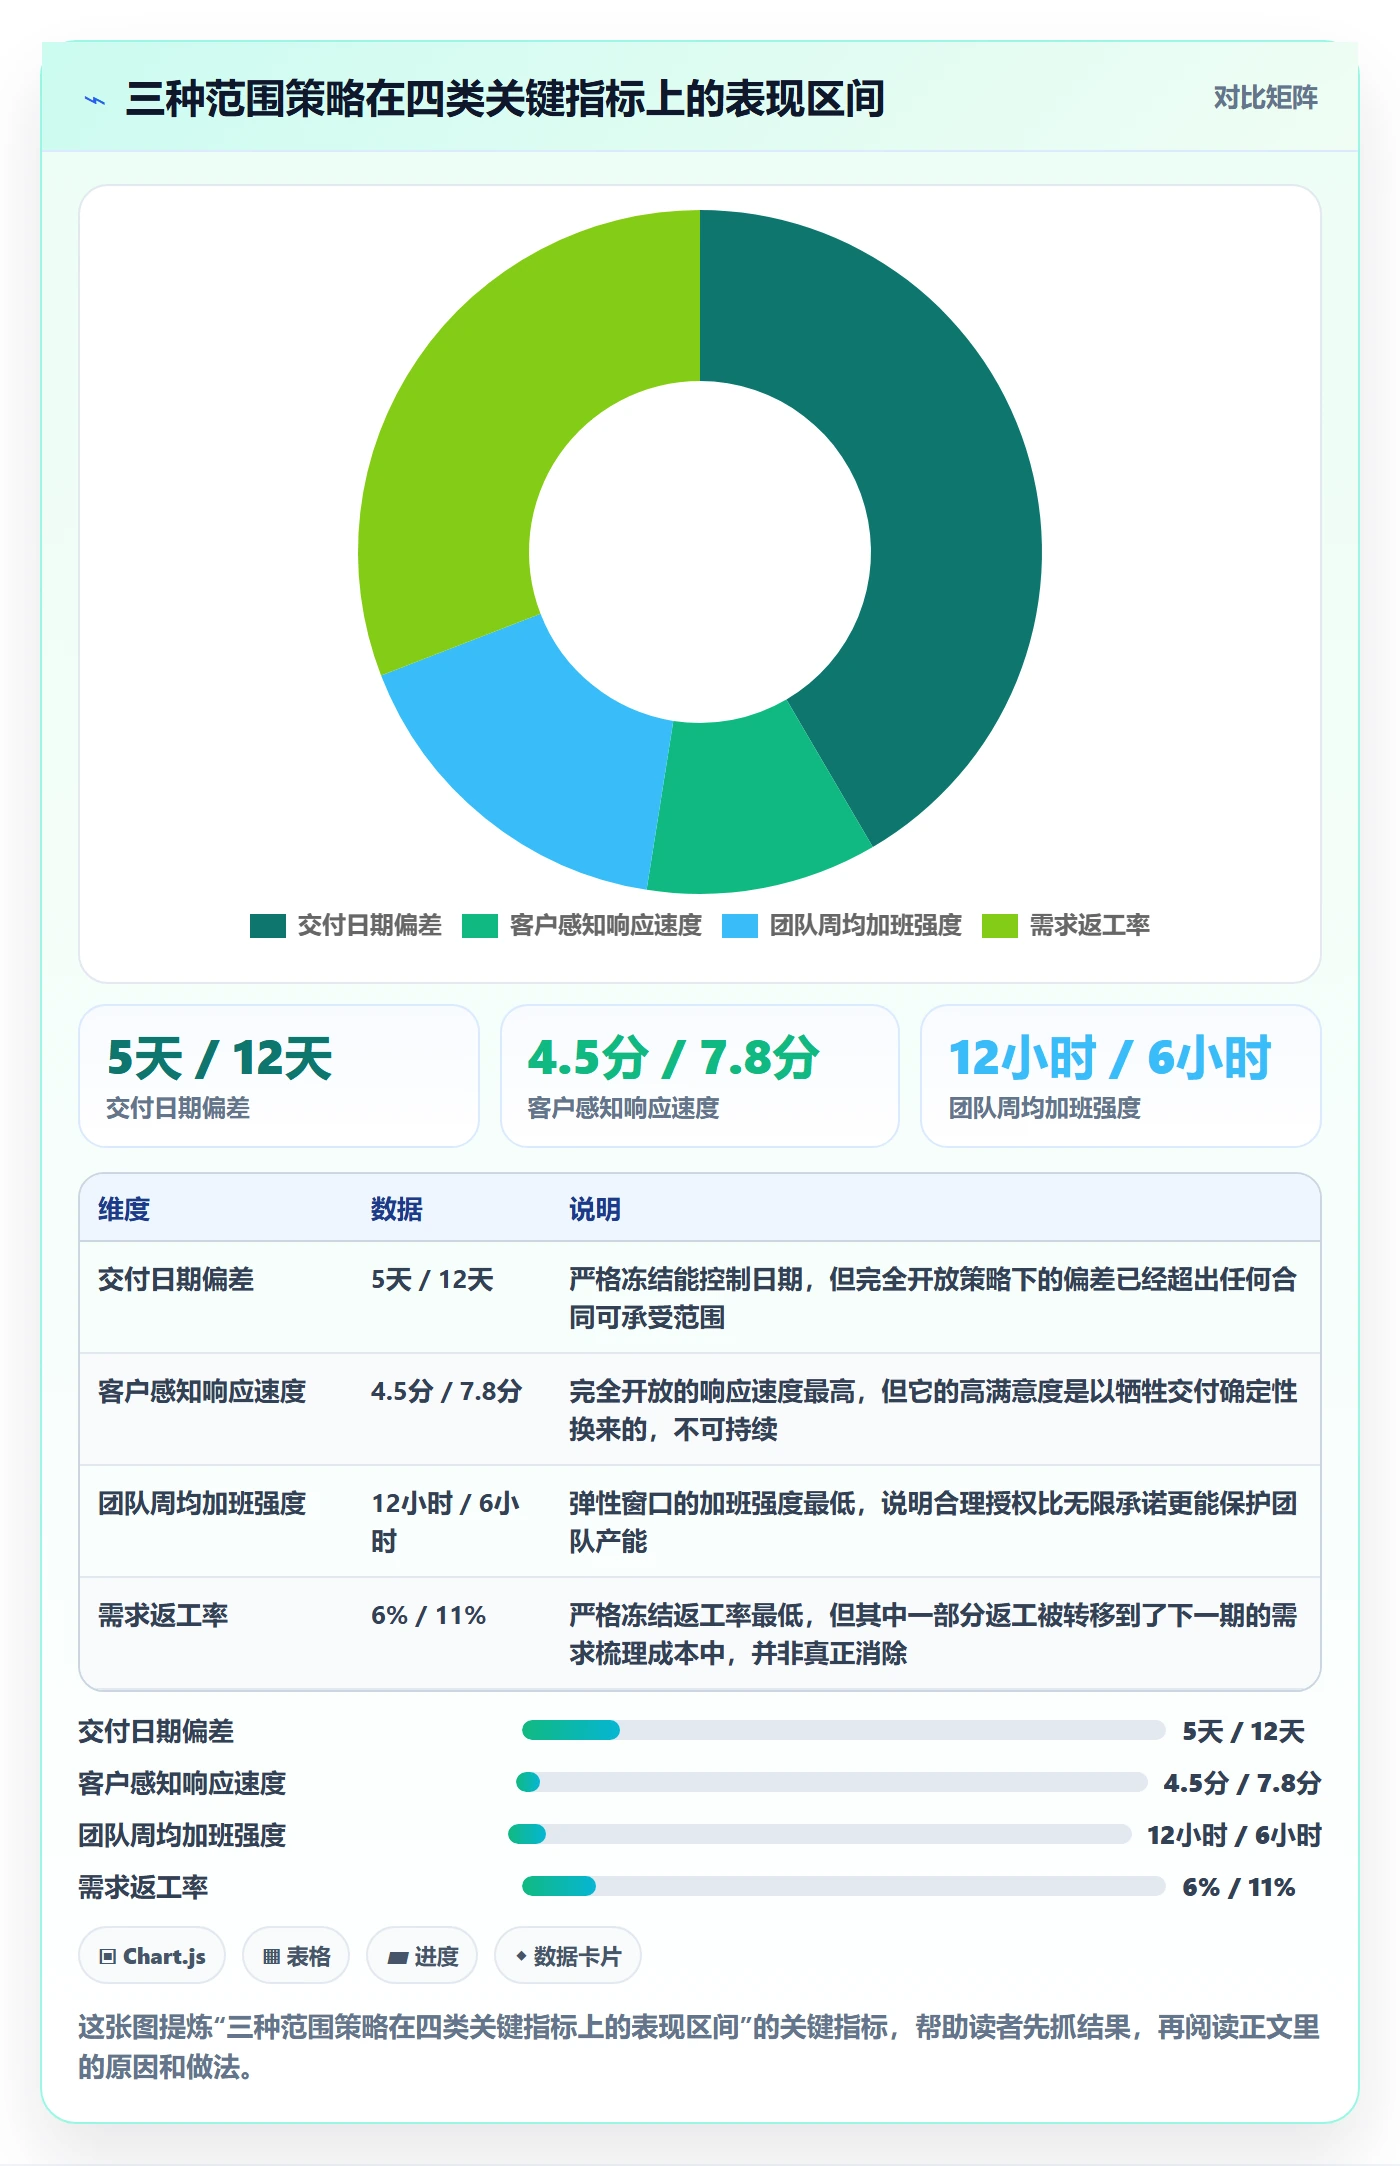Click the 6% / 11% progress value label
This screenshot has width=1400, height=2166.
(1238, 1887)
